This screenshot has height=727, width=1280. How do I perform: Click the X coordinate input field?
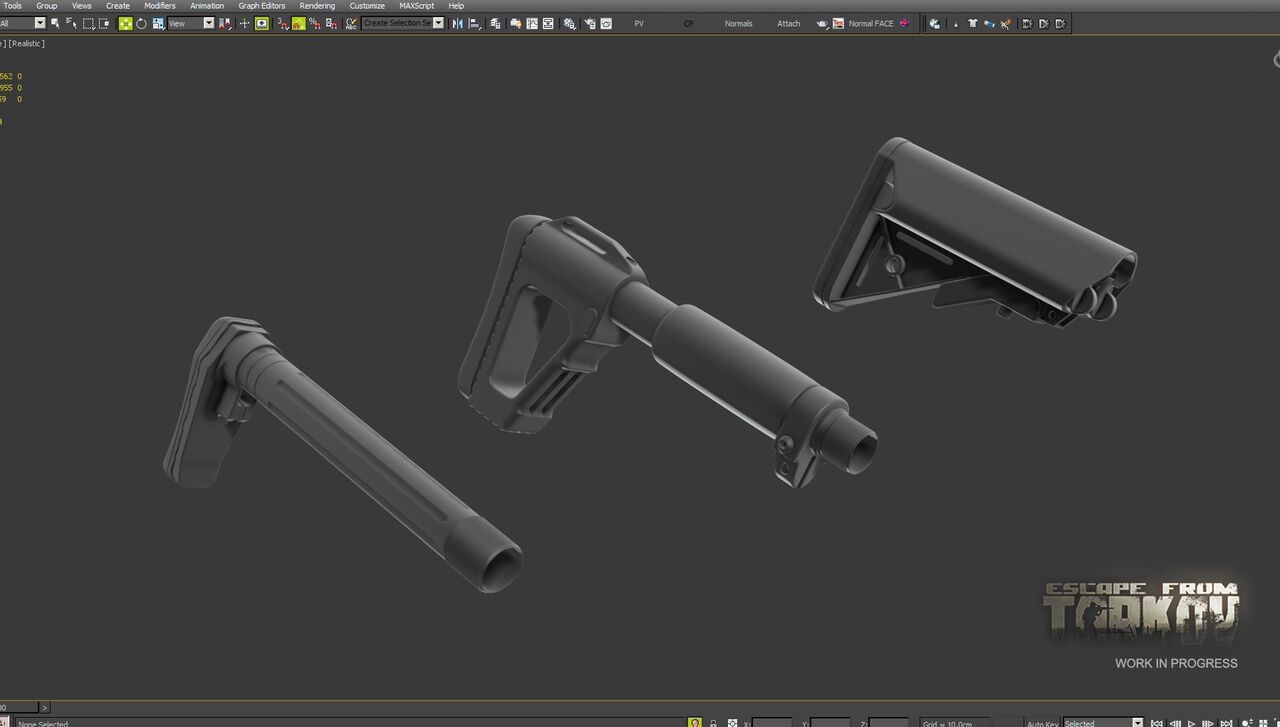click(x=772, y=722)
